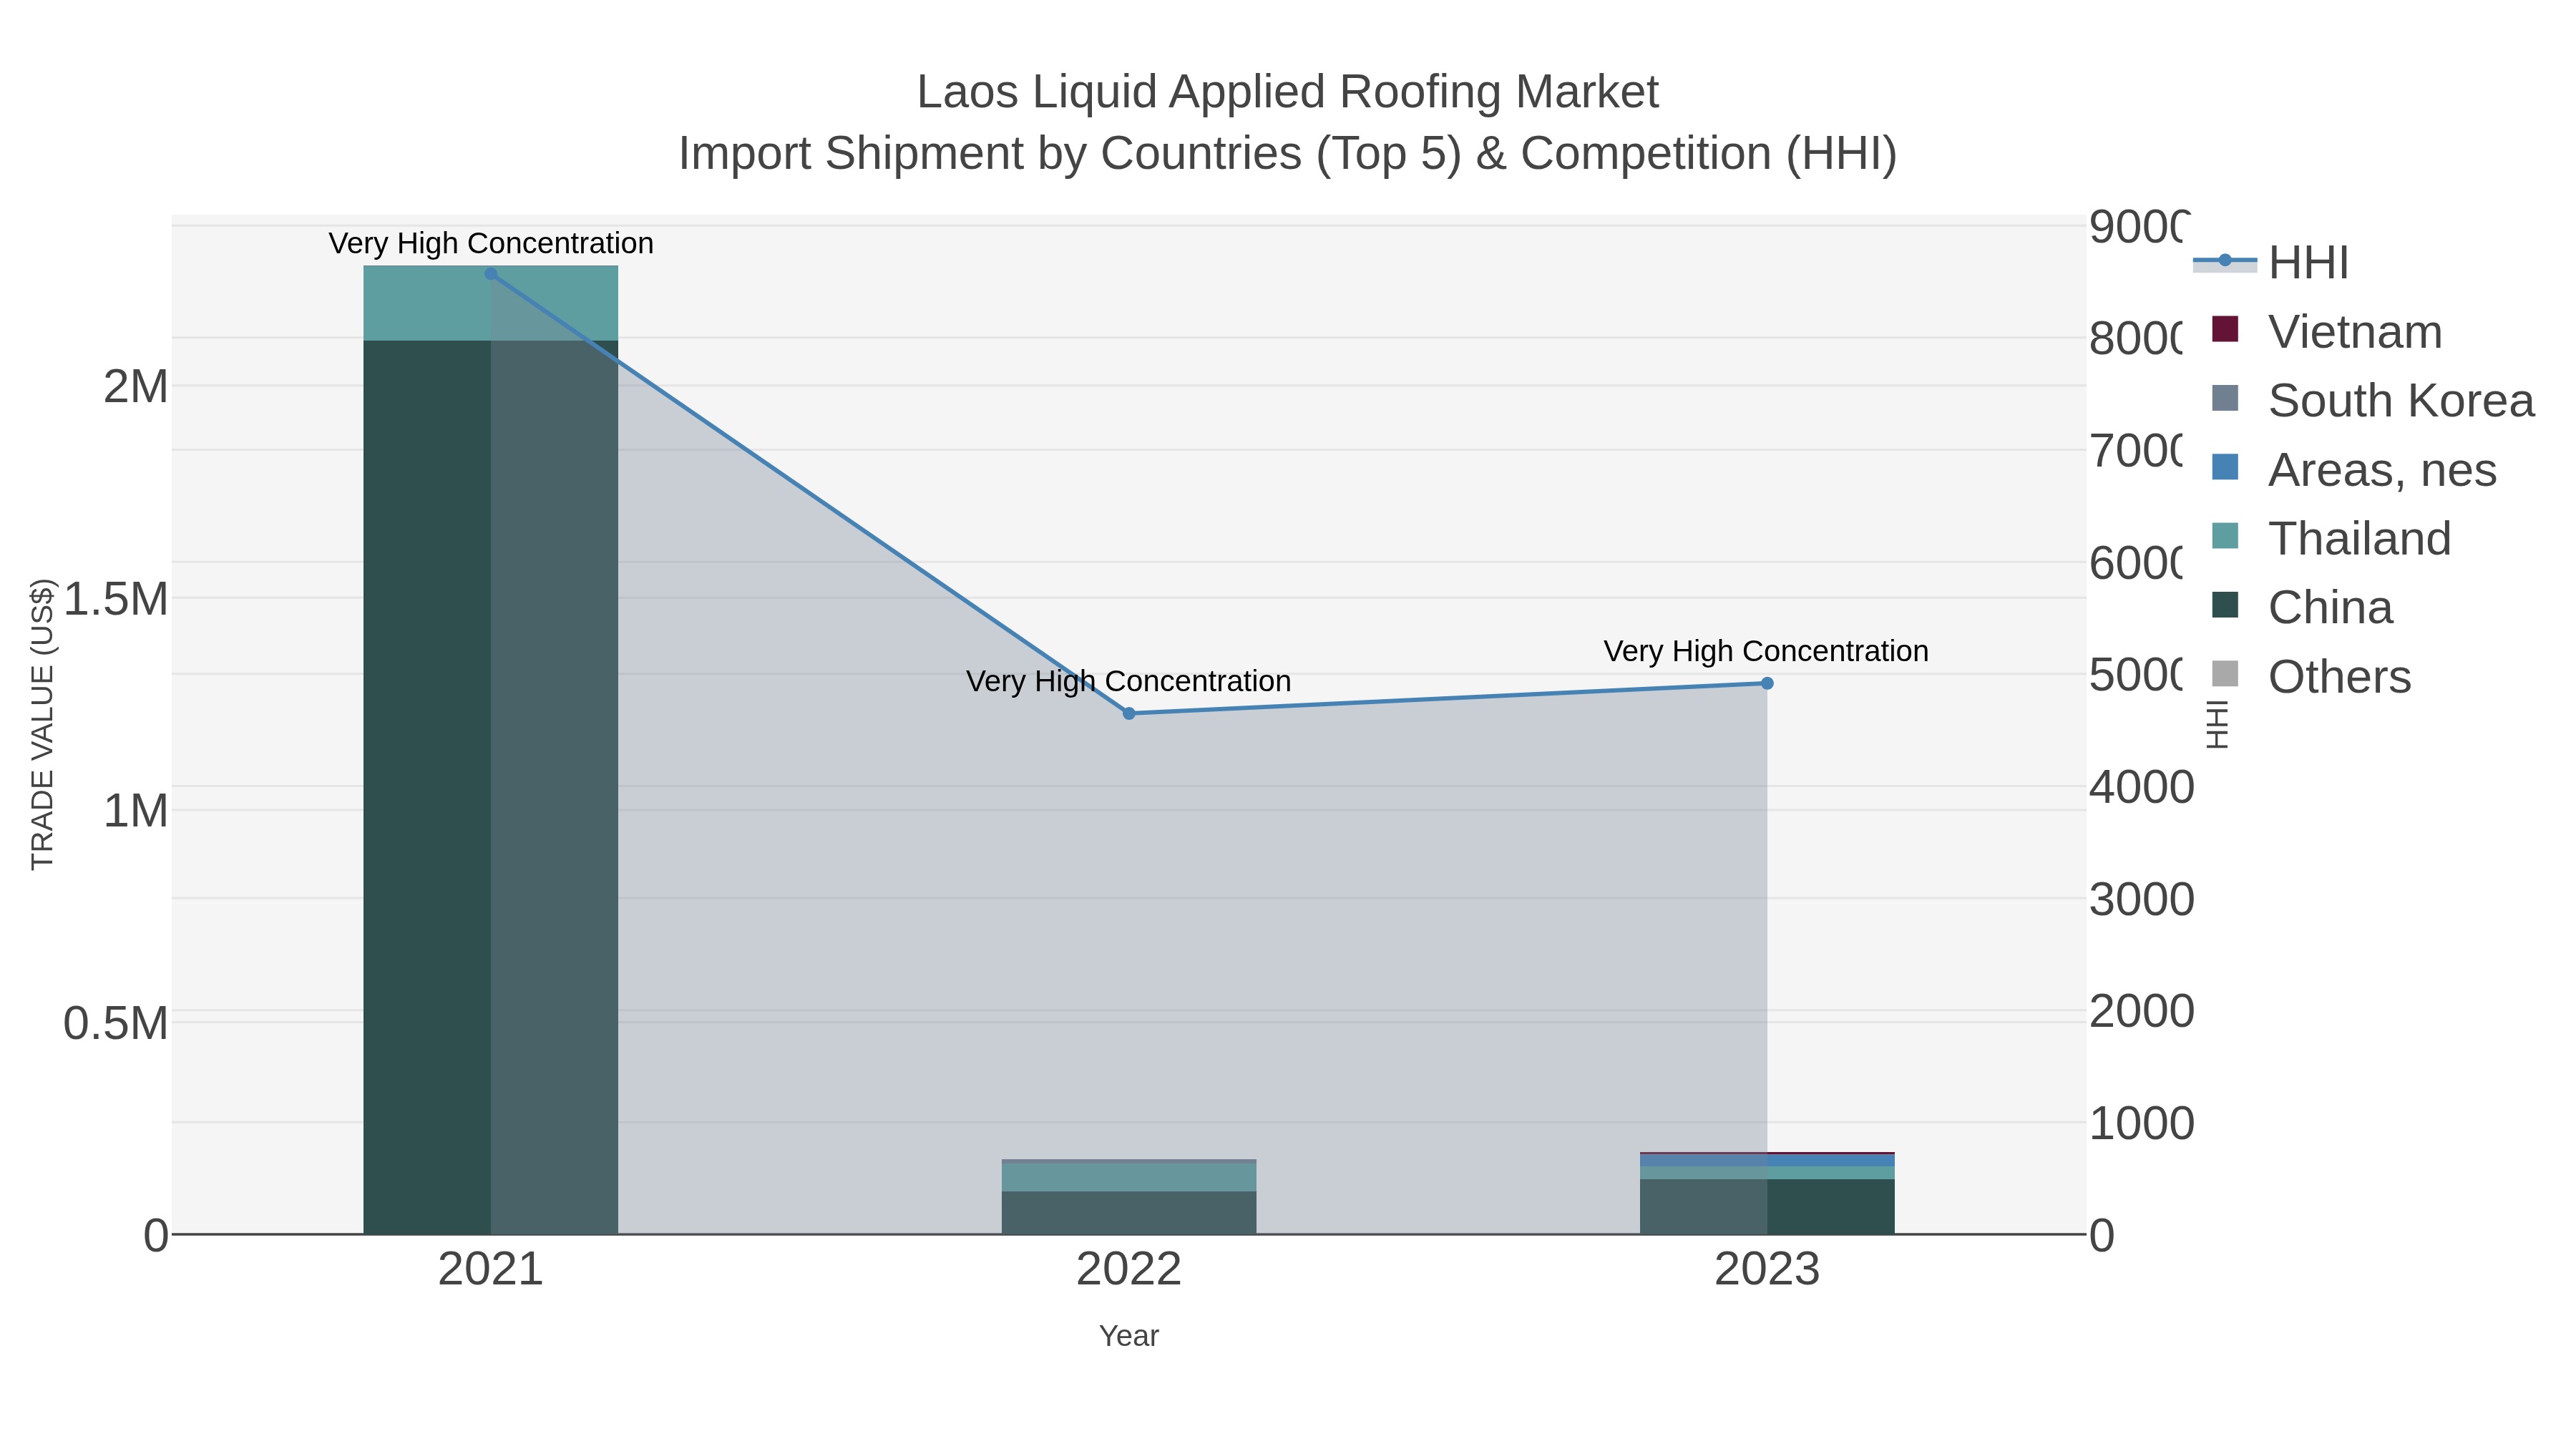Click the South Korea gray-blue swatch
This screenshot has width=2576, height=1449.
click(x=2225, y=398)
